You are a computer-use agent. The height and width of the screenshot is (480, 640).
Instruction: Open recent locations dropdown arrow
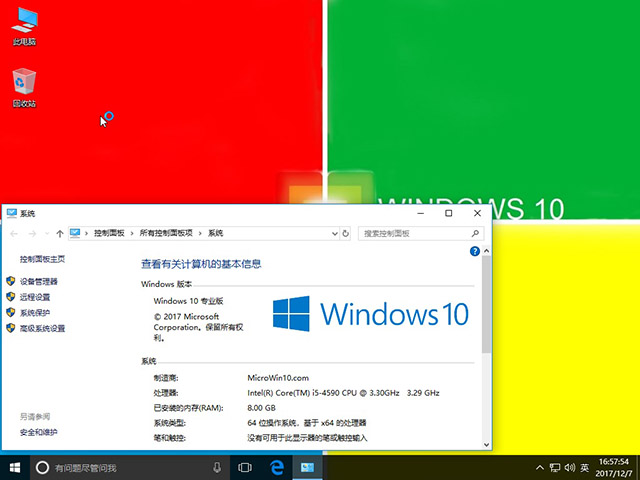(x=47, y=233)
